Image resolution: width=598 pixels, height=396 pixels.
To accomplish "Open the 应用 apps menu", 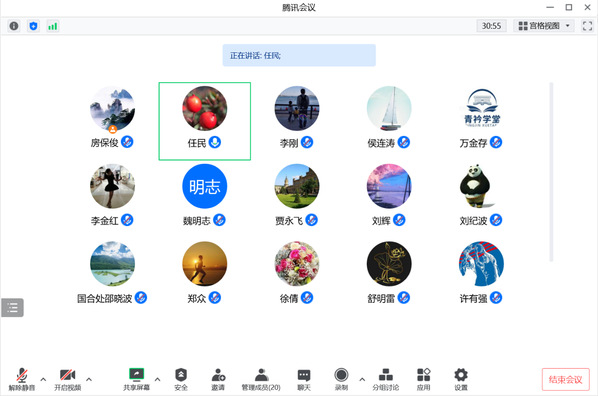I will [423, 379].
